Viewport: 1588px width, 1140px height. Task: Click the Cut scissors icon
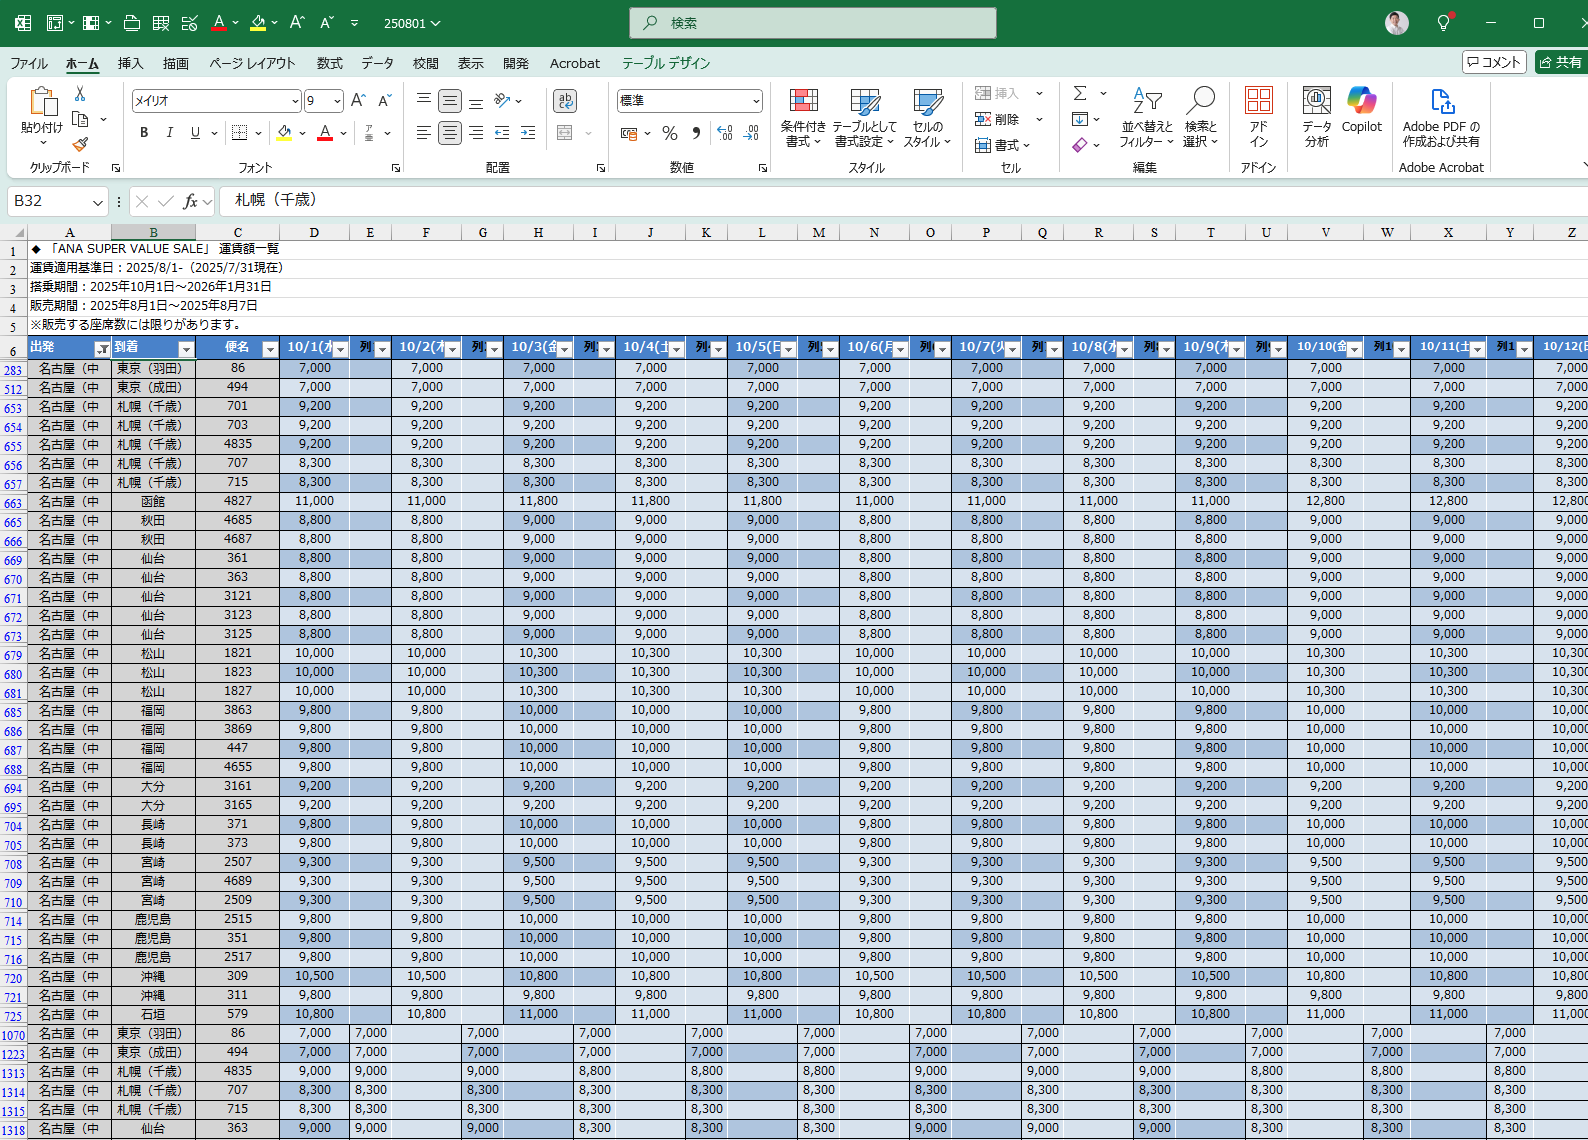pyautogui.click(x=80, y=93)
